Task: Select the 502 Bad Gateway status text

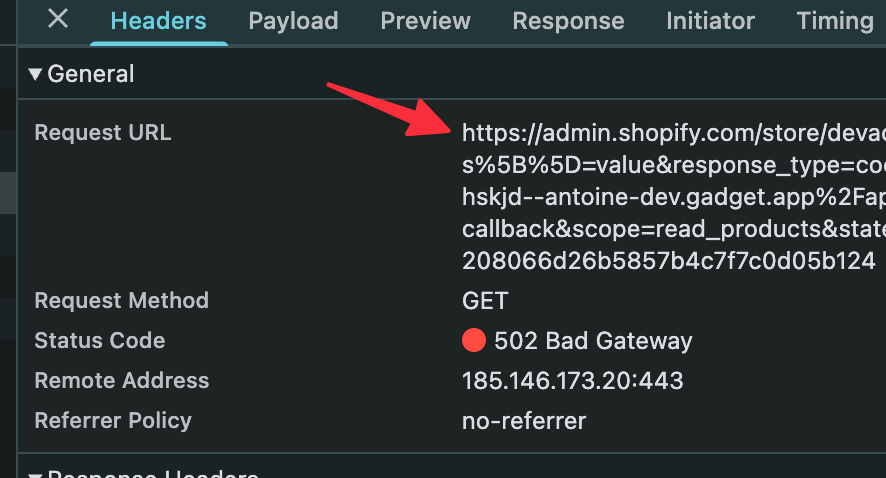Action: (x=593, y=341)
